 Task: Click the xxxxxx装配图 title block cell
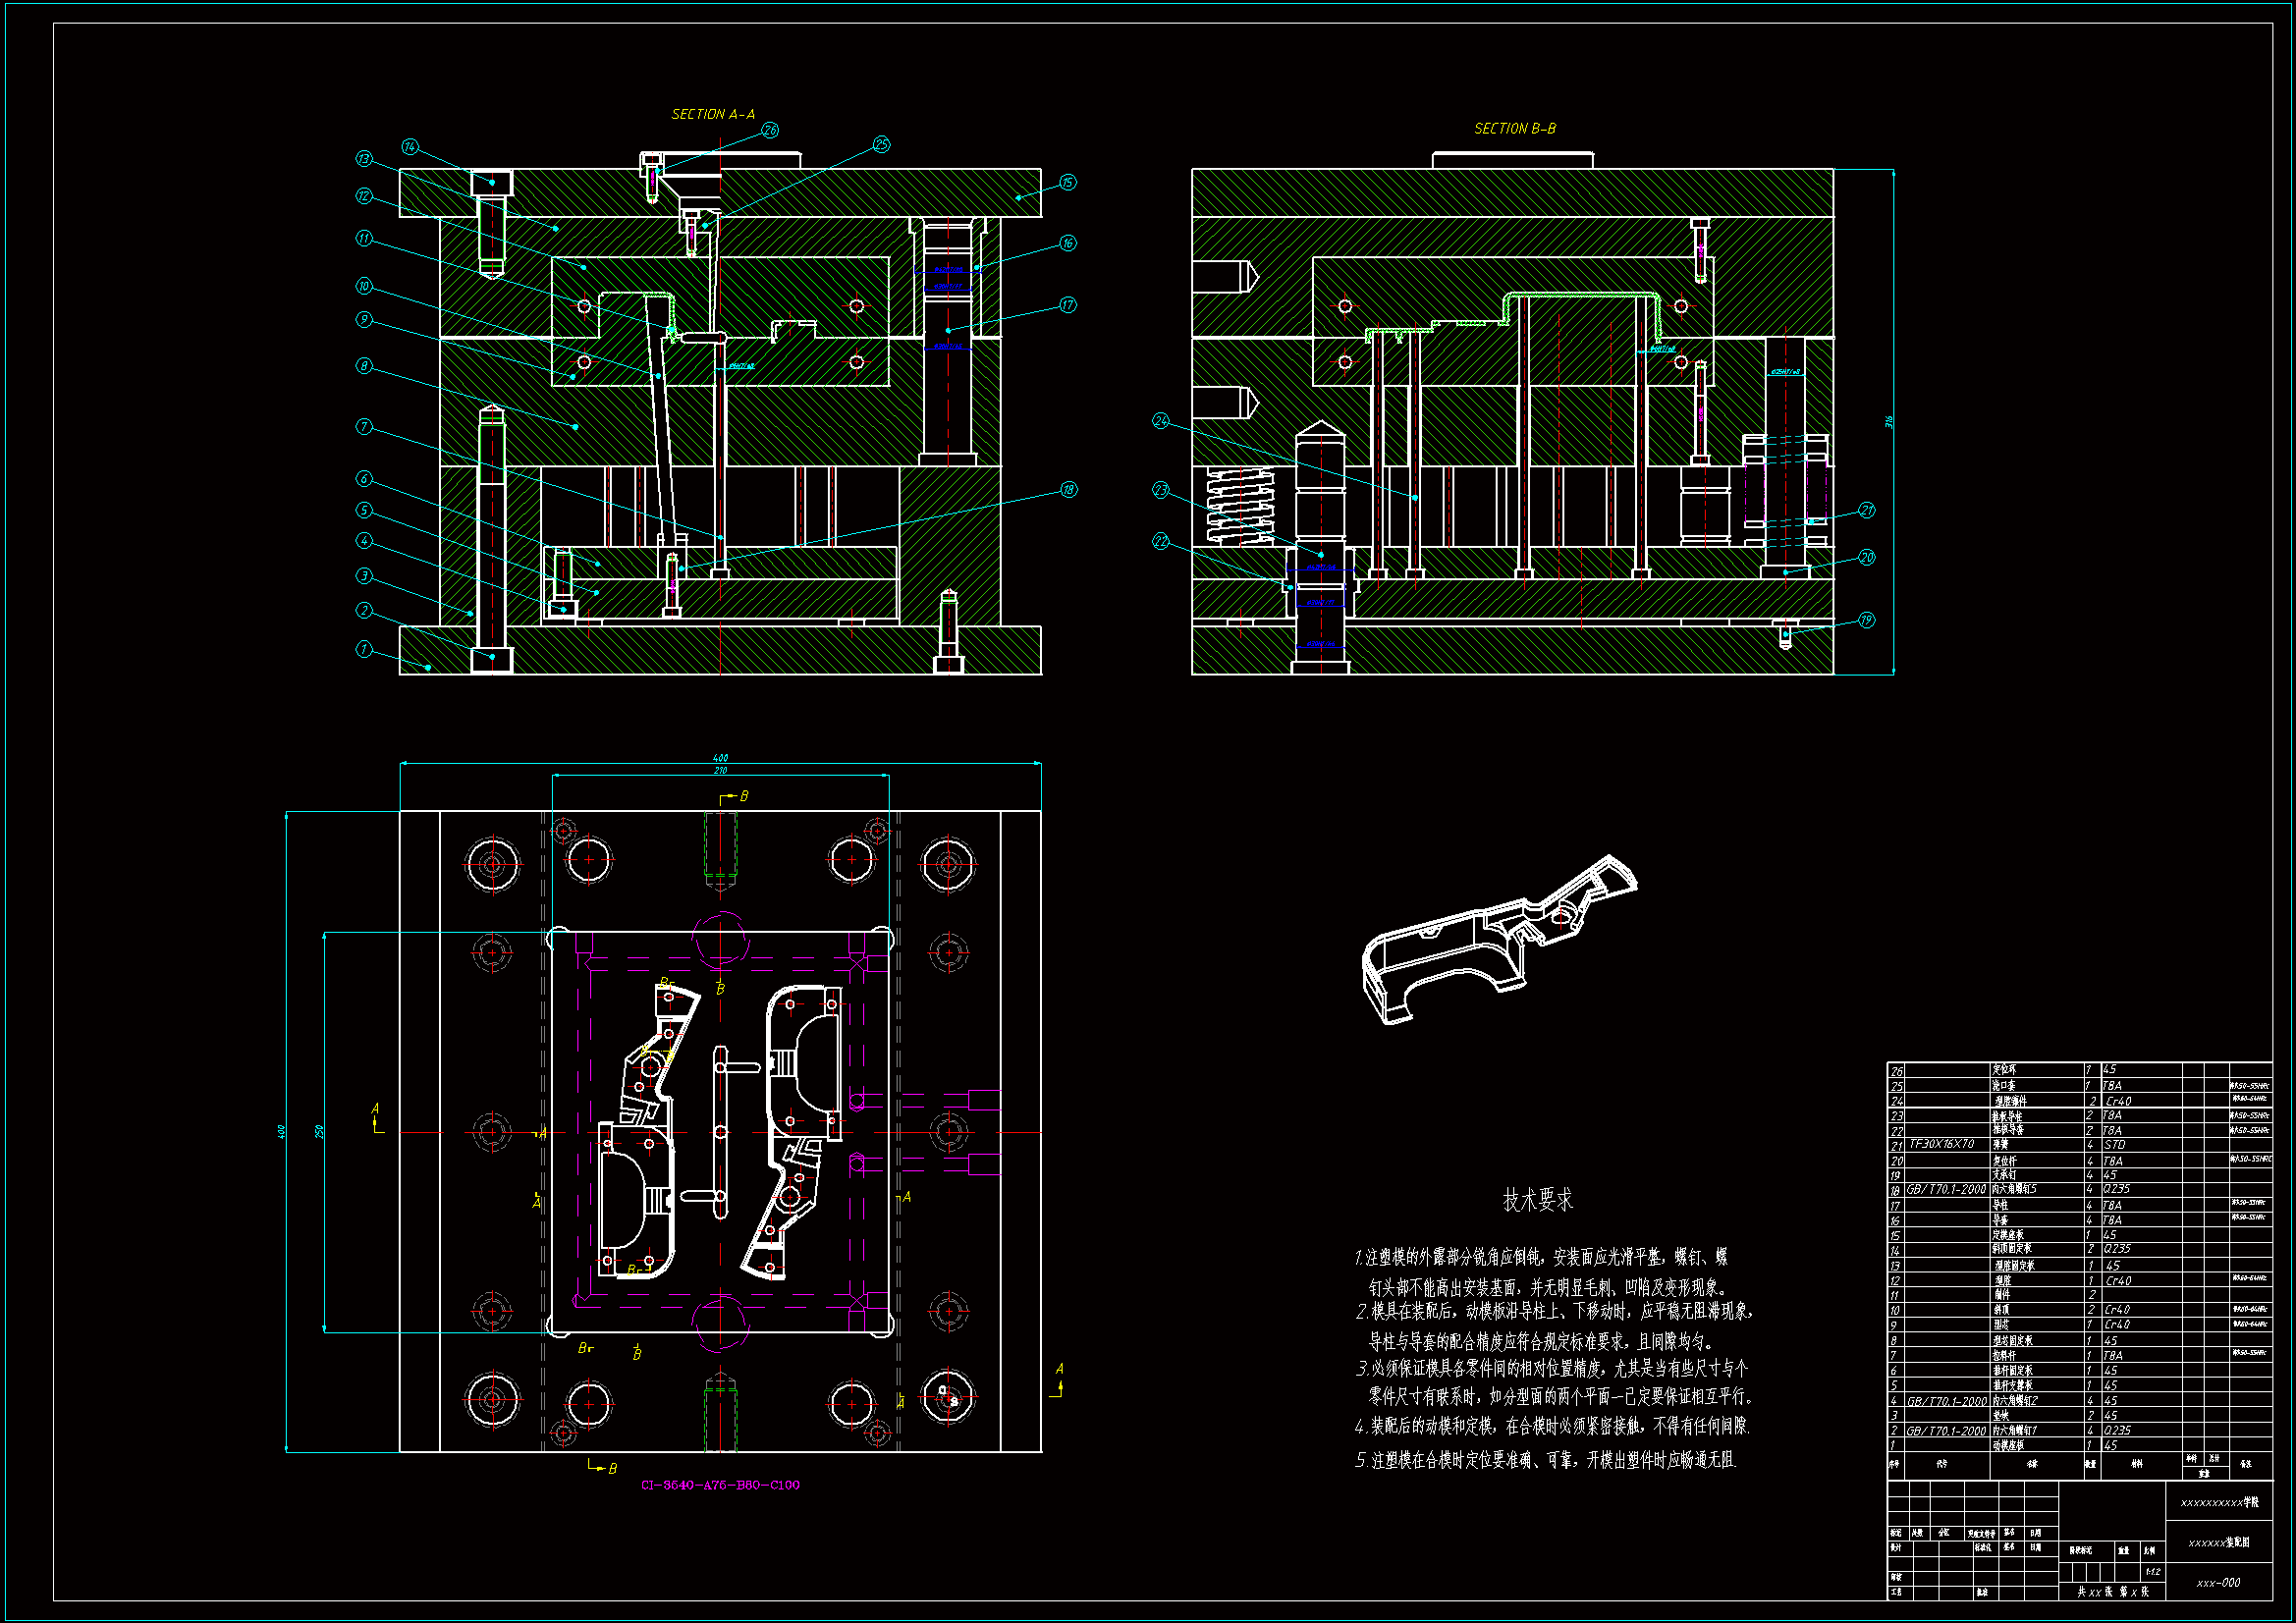coord(2218,1543)
